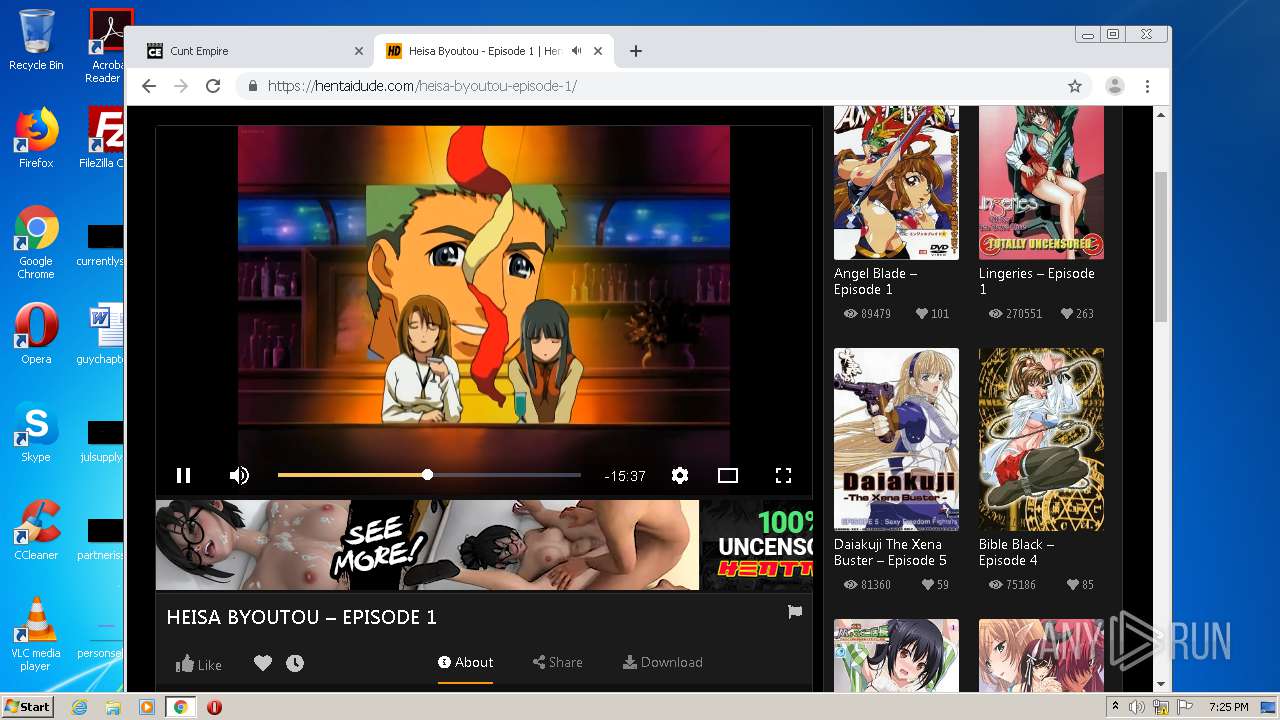Click the heart count 59 under Daiakuji
Image resolution: width=1280 pixels, height=720 pixels.
click(935, 585)
